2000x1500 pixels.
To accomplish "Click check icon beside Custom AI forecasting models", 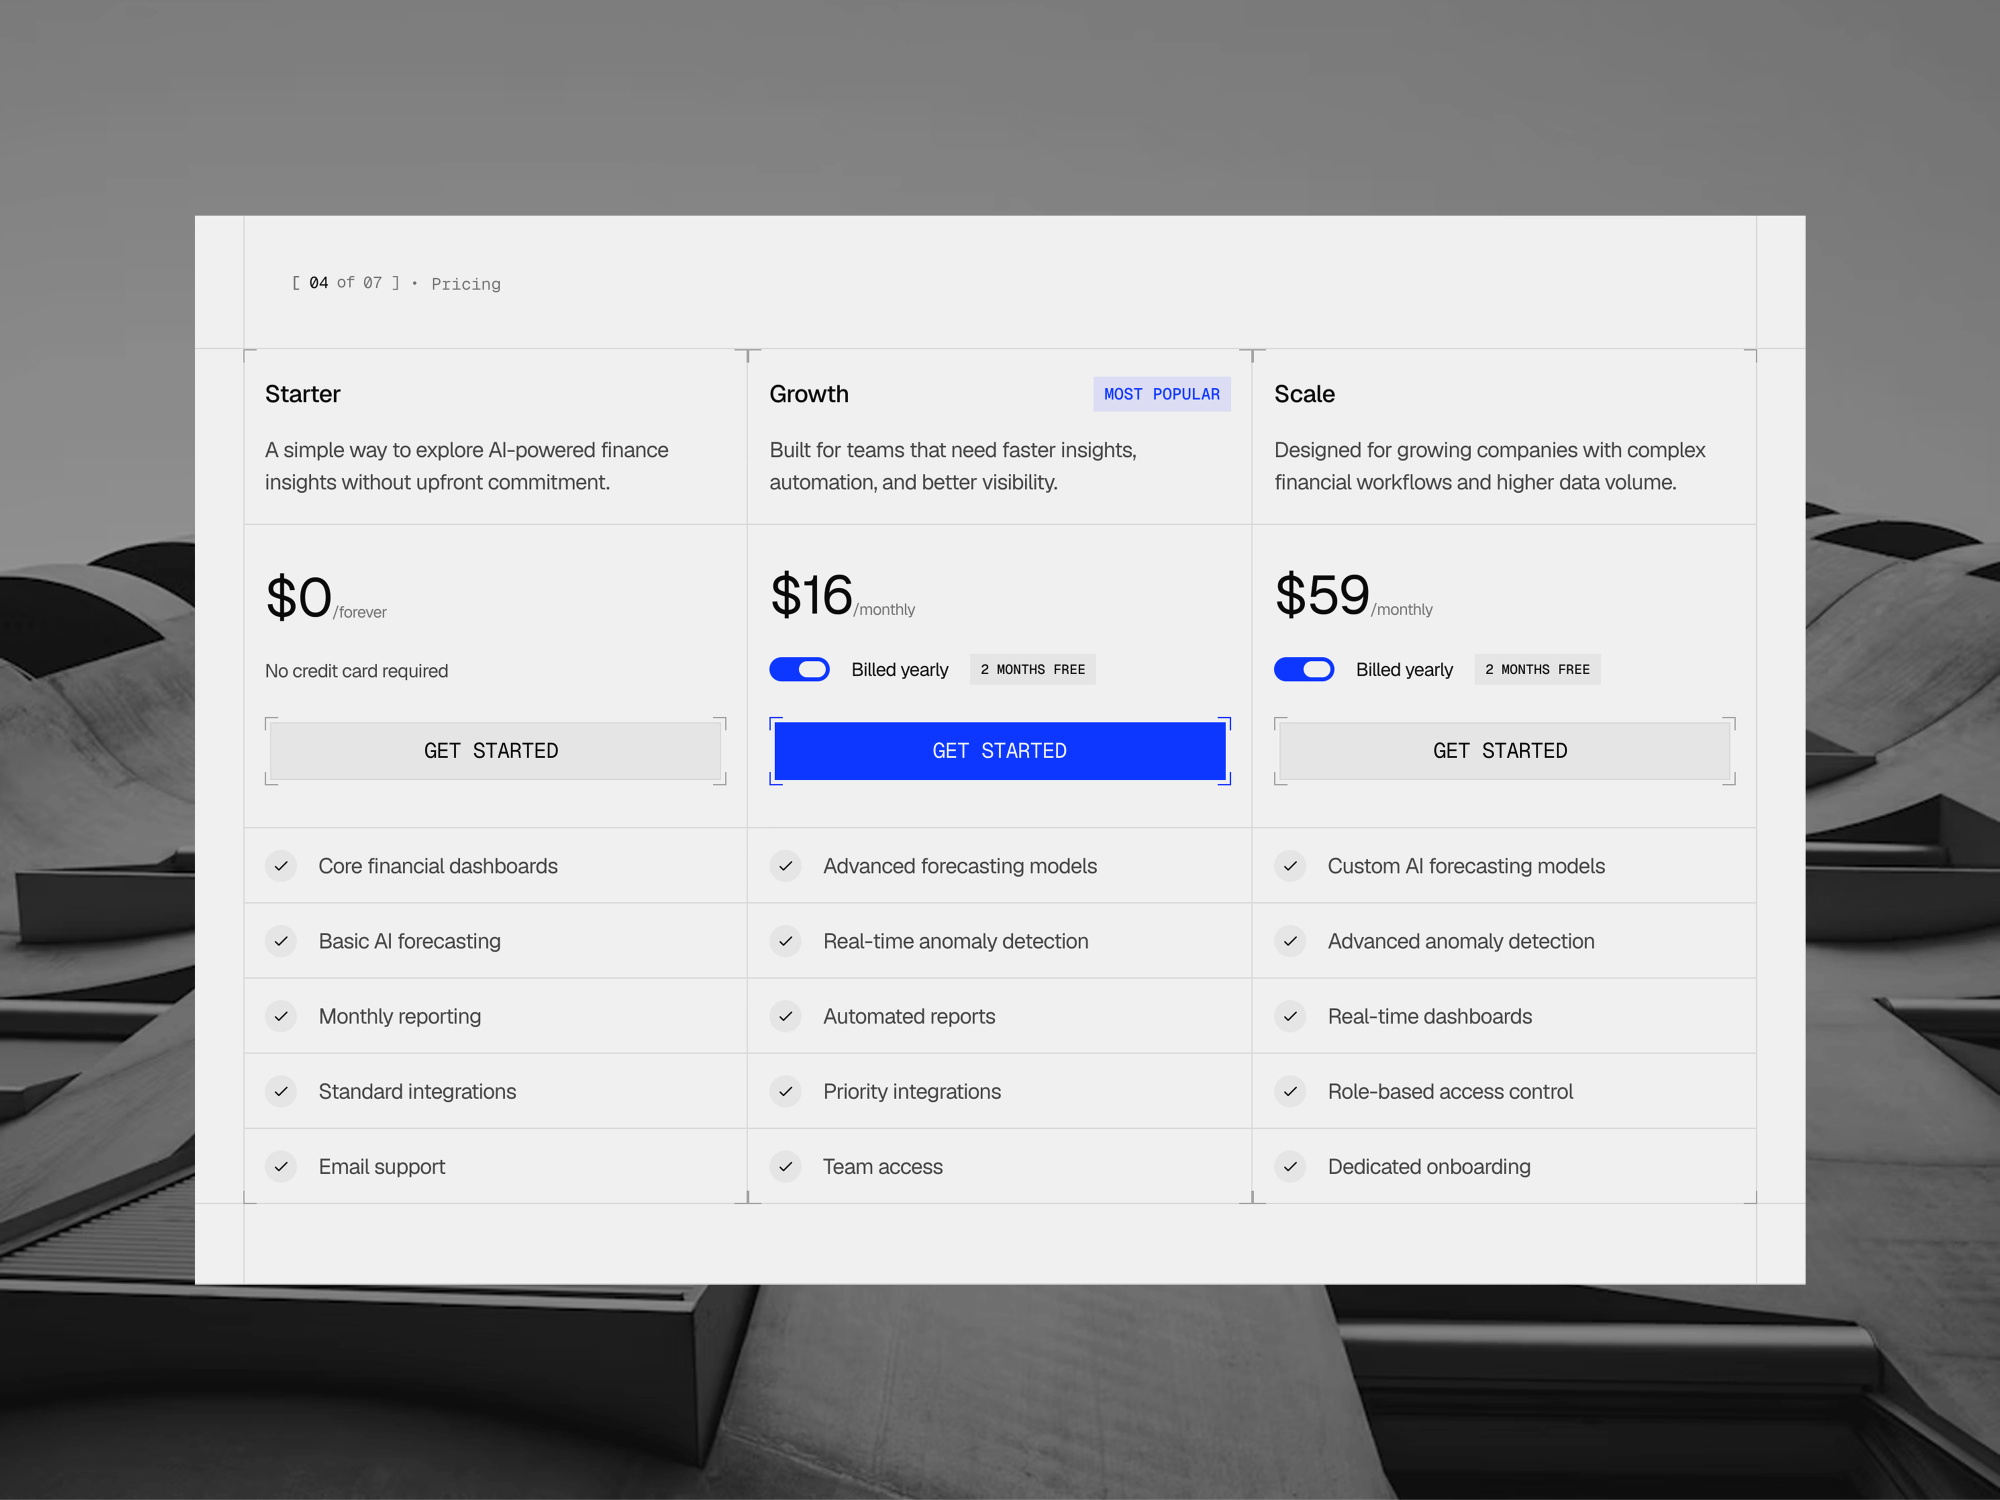I will 1290,866.
